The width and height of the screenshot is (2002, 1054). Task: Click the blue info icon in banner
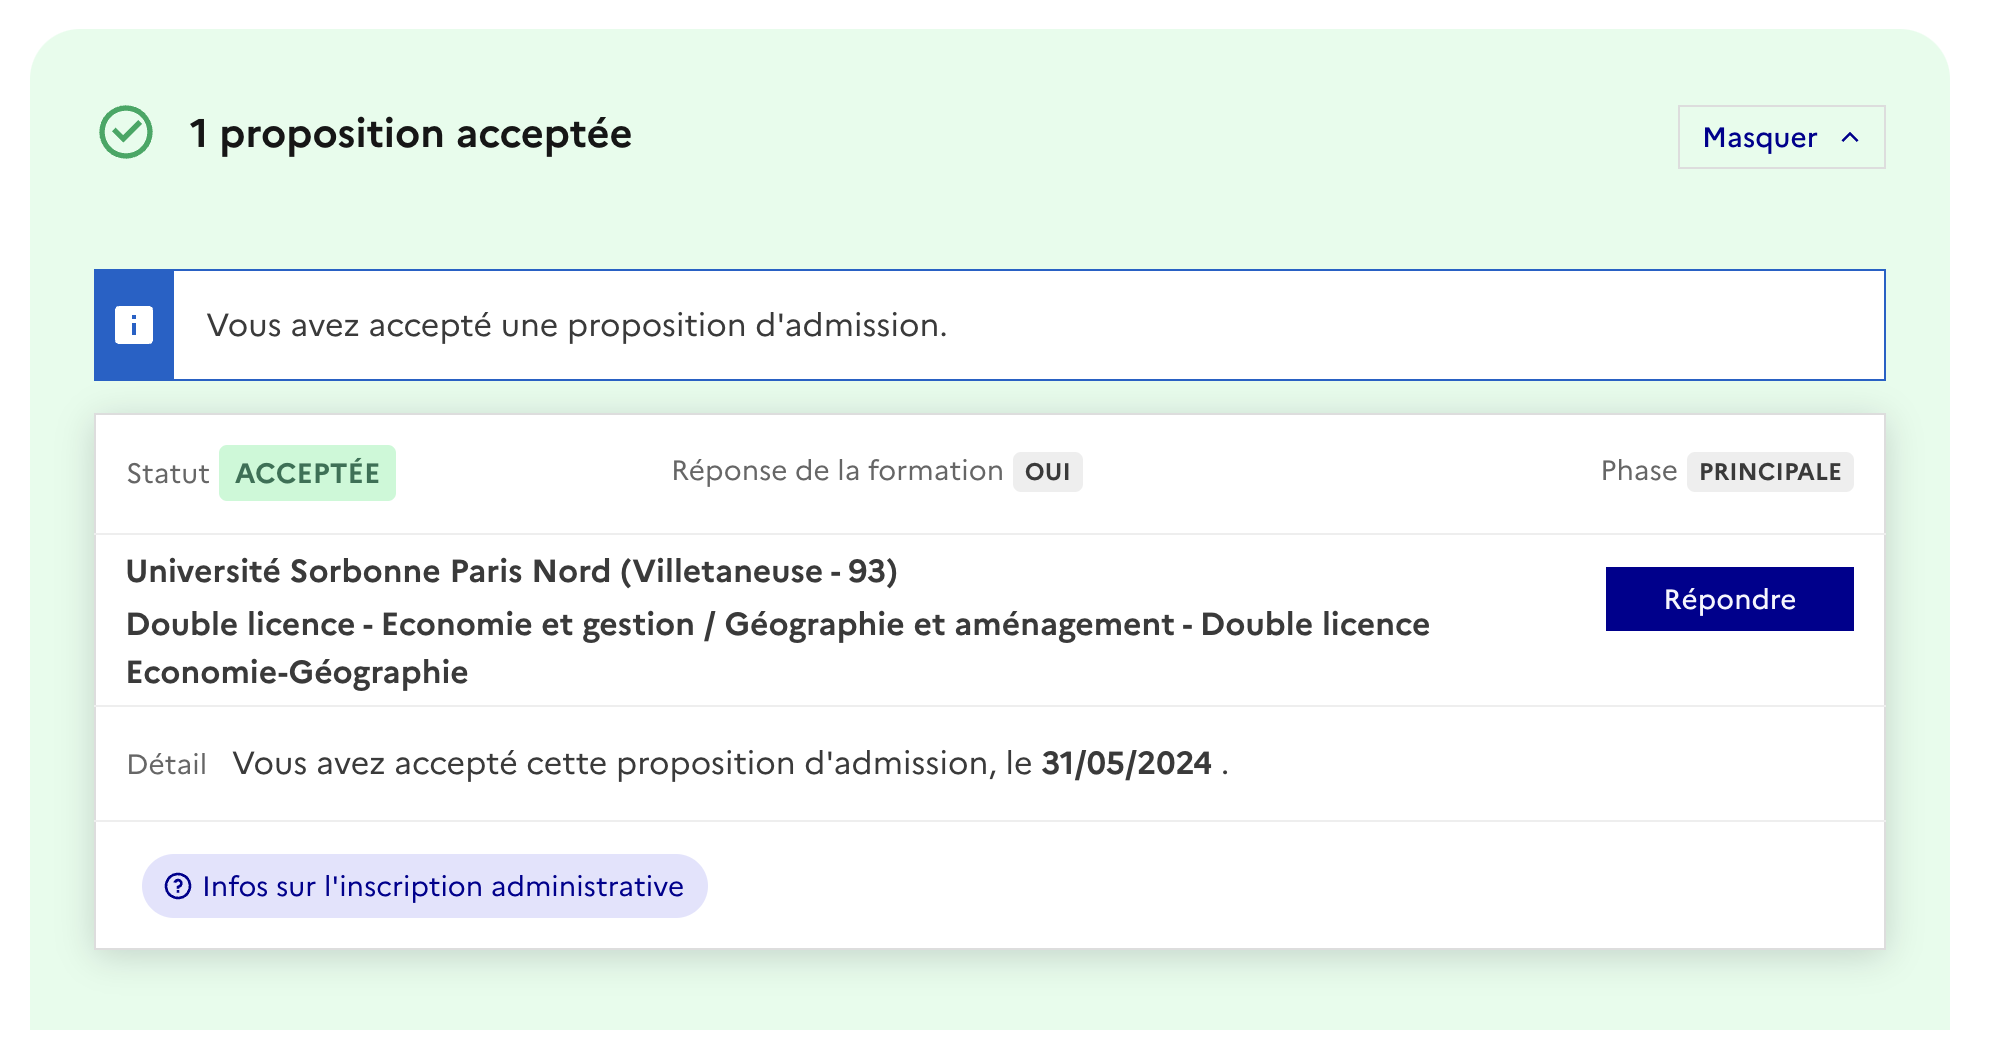point(134,325)
